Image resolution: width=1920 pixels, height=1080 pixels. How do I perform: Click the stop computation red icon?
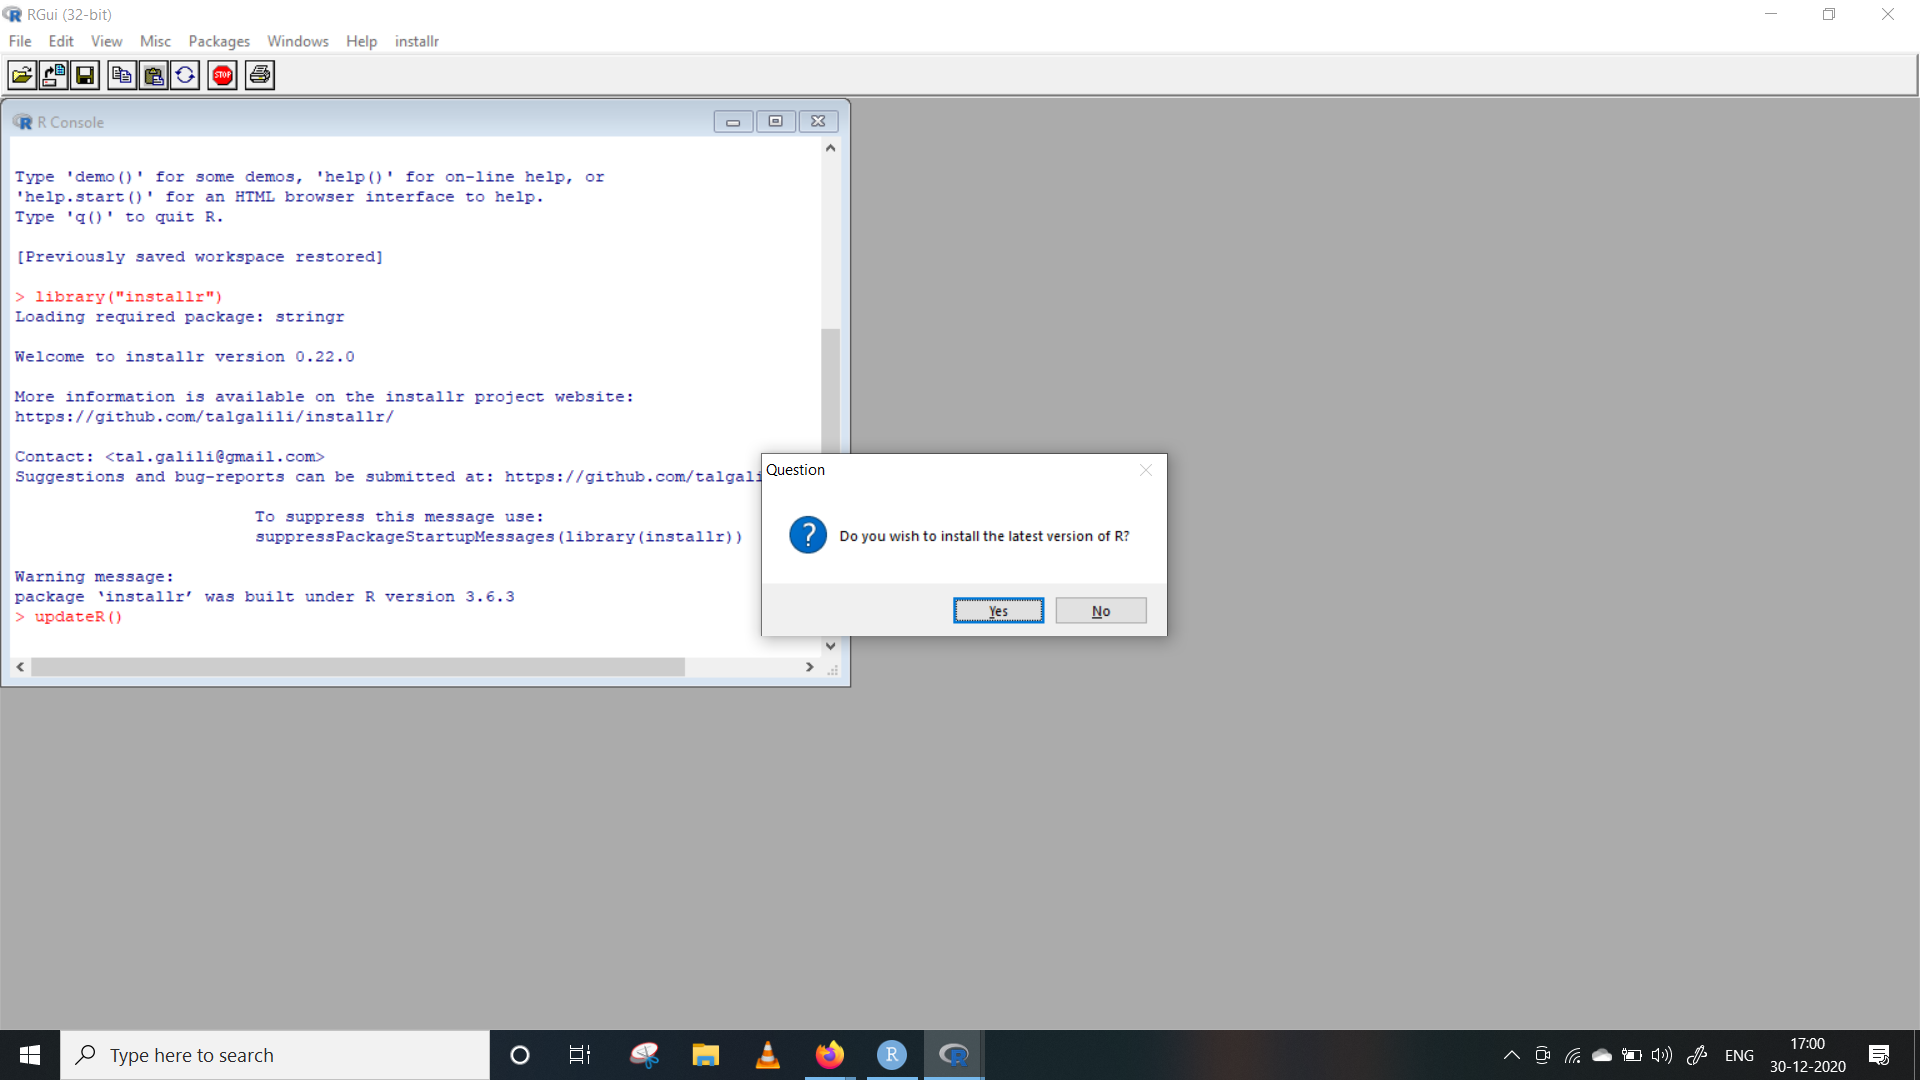222,75
